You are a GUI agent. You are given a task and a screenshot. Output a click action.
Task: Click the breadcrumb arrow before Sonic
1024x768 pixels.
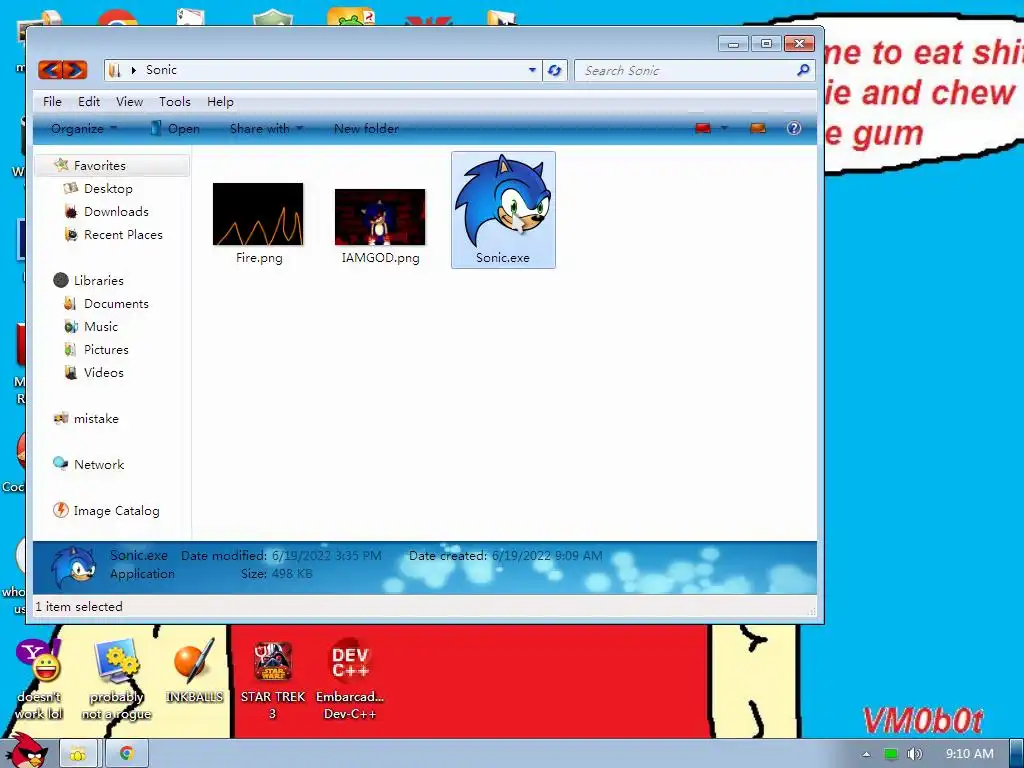(133, 70)
